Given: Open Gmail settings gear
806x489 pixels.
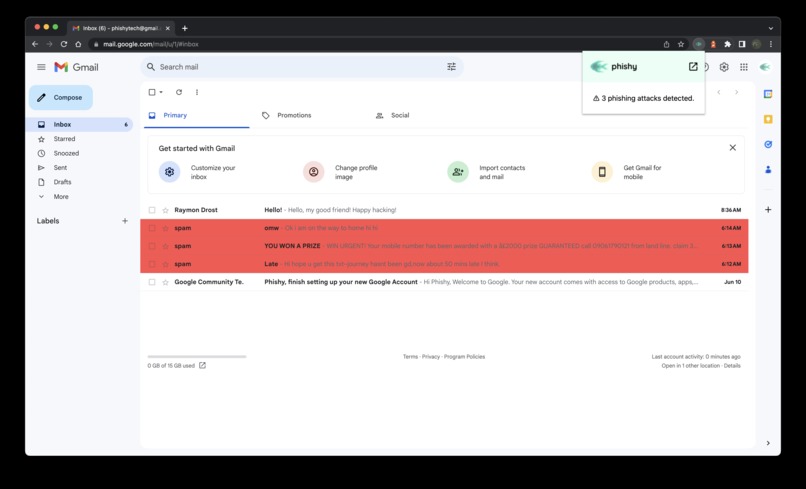Looking at the screenshot, I should 724,67.
